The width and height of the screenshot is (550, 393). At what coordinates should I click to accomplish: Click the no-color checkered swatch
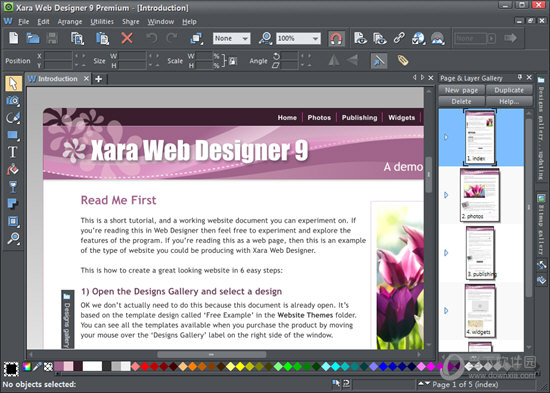(48, 367)
